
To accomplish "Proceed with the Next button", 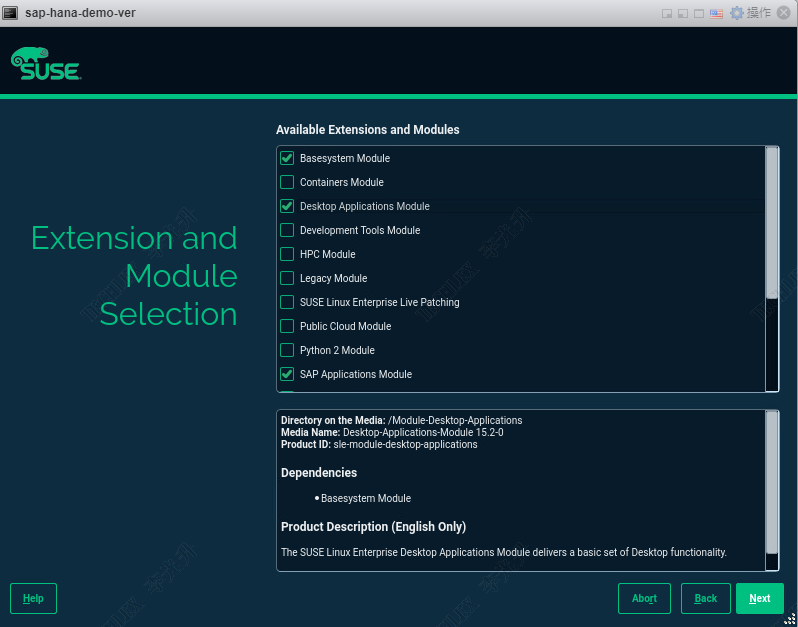I will [x=759, y=598].
